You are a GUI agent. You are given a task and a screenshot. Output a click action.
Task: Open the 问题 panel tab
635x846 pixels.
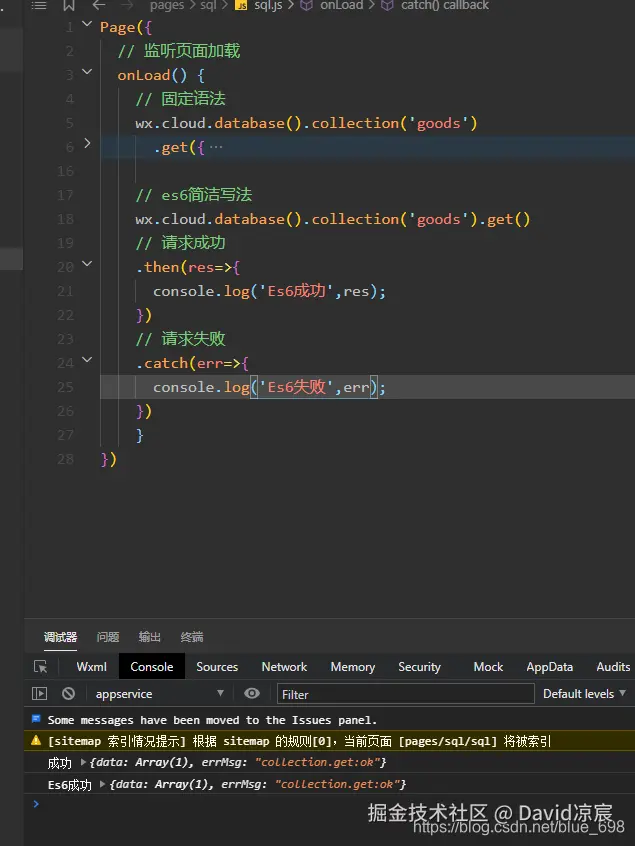click(108, 637)
